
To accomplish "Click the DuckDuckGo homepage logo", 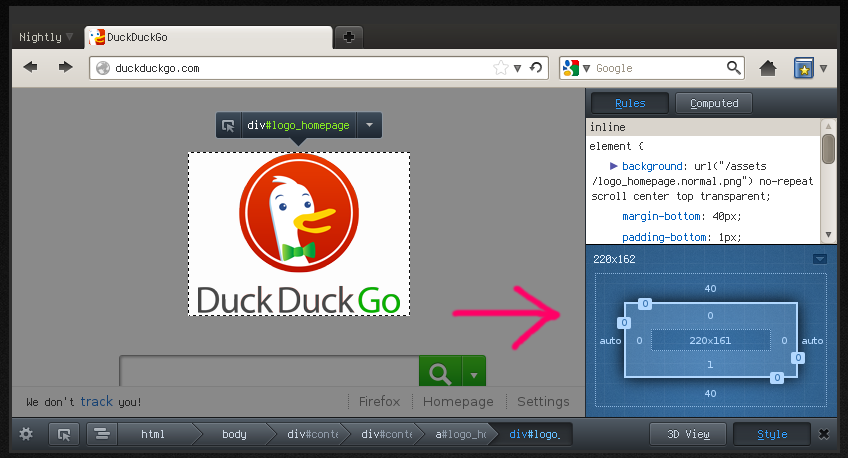I will 299,234.
